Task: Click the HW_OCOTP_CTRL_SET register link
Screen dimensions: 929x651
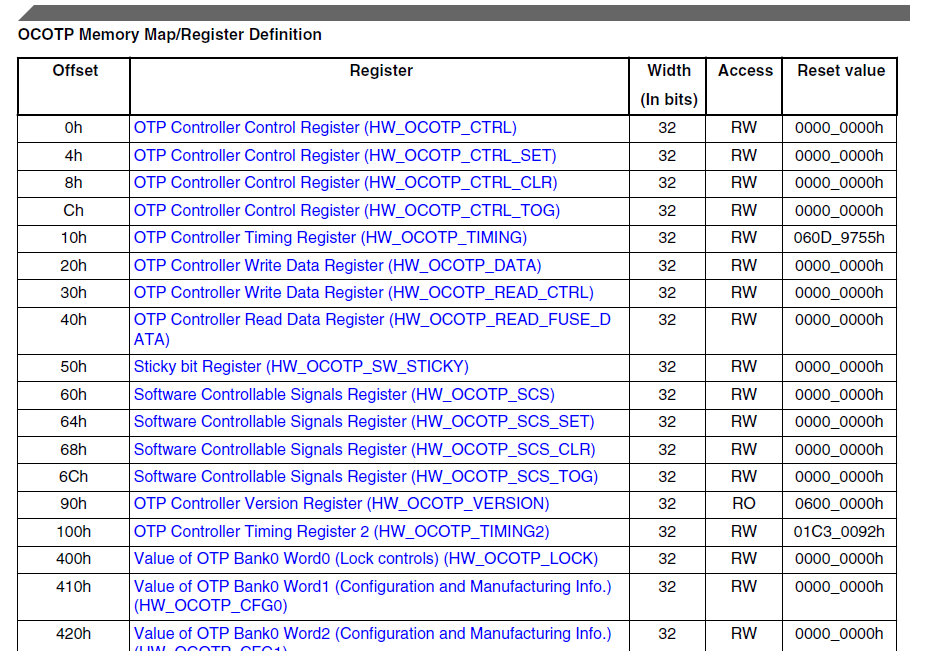Action: click(345, 156)
